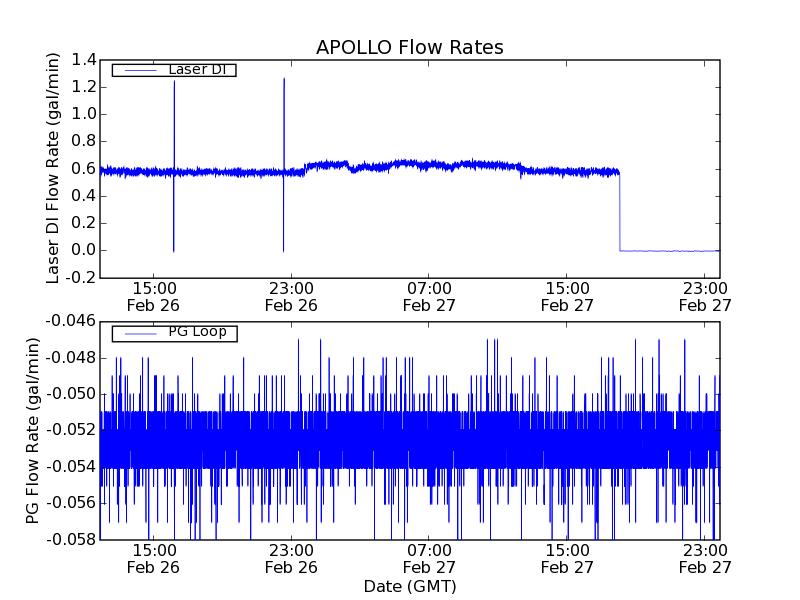Click the 0.6 y-axis tick label
Image resolution: width=800 pixels, height=600 pixels.
click(x=84, y=169)
